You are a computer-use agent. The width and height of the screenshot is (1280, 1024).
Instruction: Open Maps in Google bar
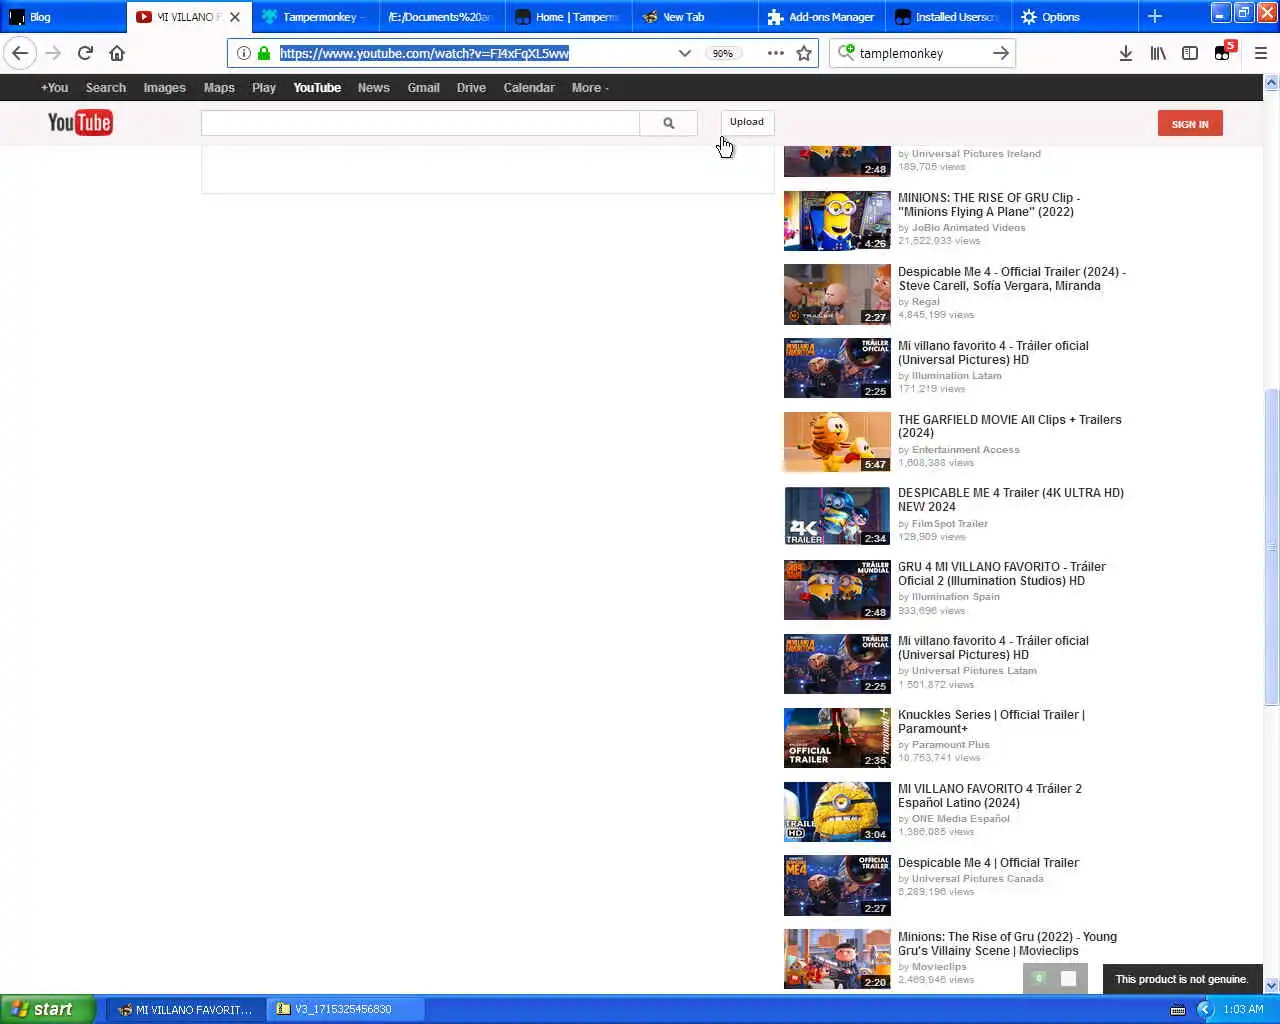point(219,88)
